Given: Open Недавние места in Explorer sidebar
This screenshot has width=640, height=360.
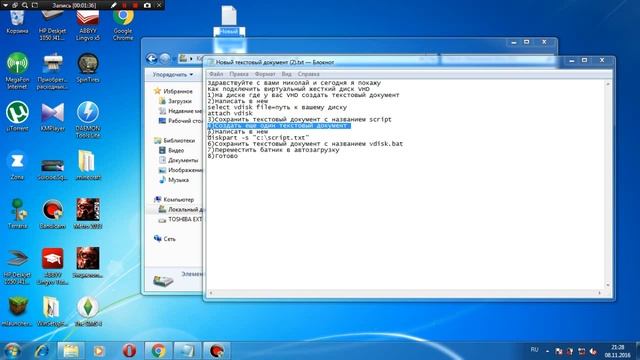Looking at the screenshot, I should coord(180,111).
